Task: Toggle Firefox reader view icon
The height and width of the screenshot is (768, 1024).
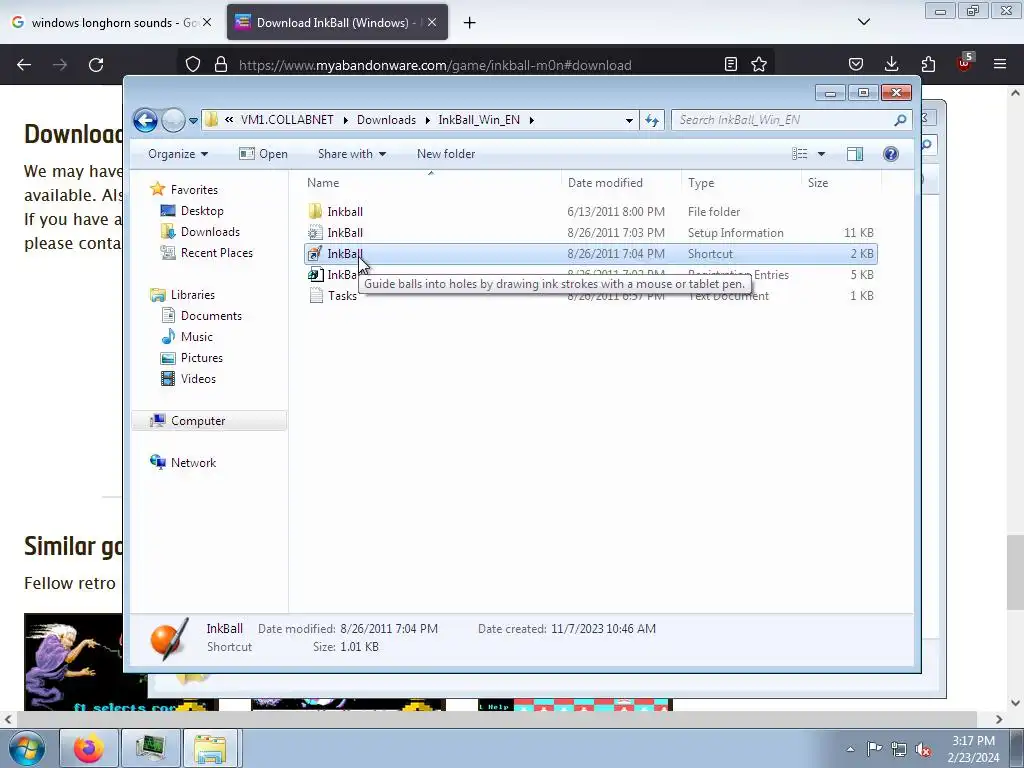Action: coord(731,65)
